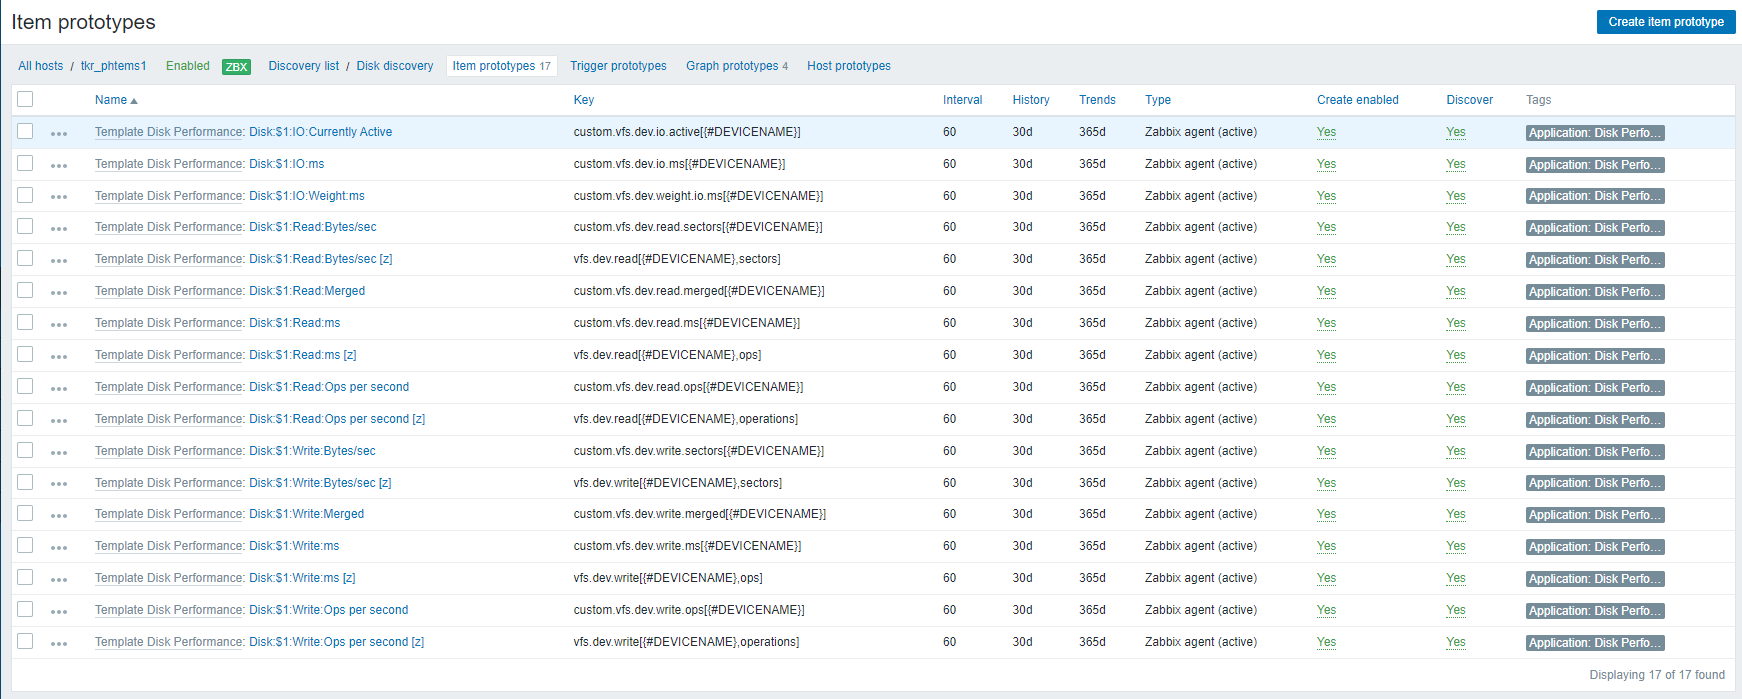Screen dimensions: 1742x699
Task: Toggle Discover Yes for Disk:$1:Read:Merged
Action: (1455, 291)
